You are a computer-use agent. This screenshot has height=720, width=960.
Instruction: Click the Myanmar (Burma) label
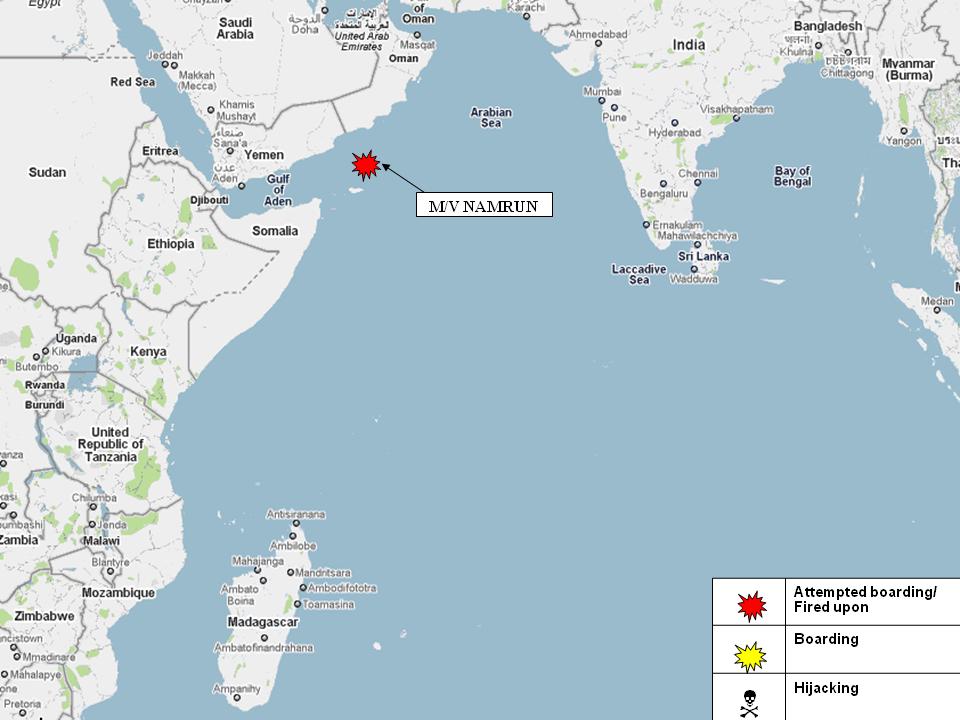pyautogui.click(x=909, y=69)
